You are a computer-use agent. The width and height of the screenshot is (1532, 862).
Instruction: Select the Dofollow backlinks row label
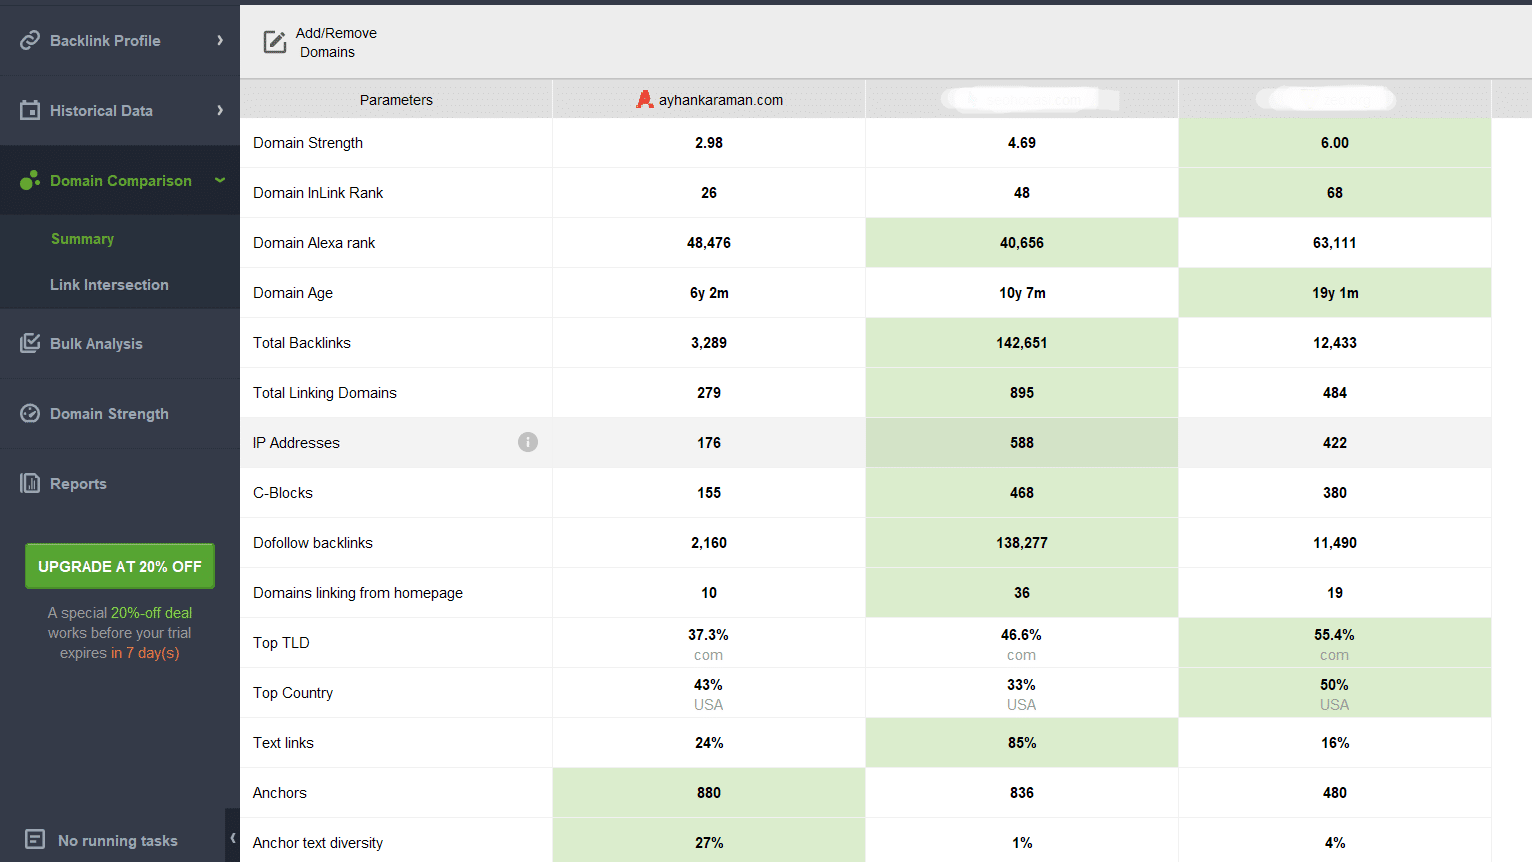coord(313,543)
